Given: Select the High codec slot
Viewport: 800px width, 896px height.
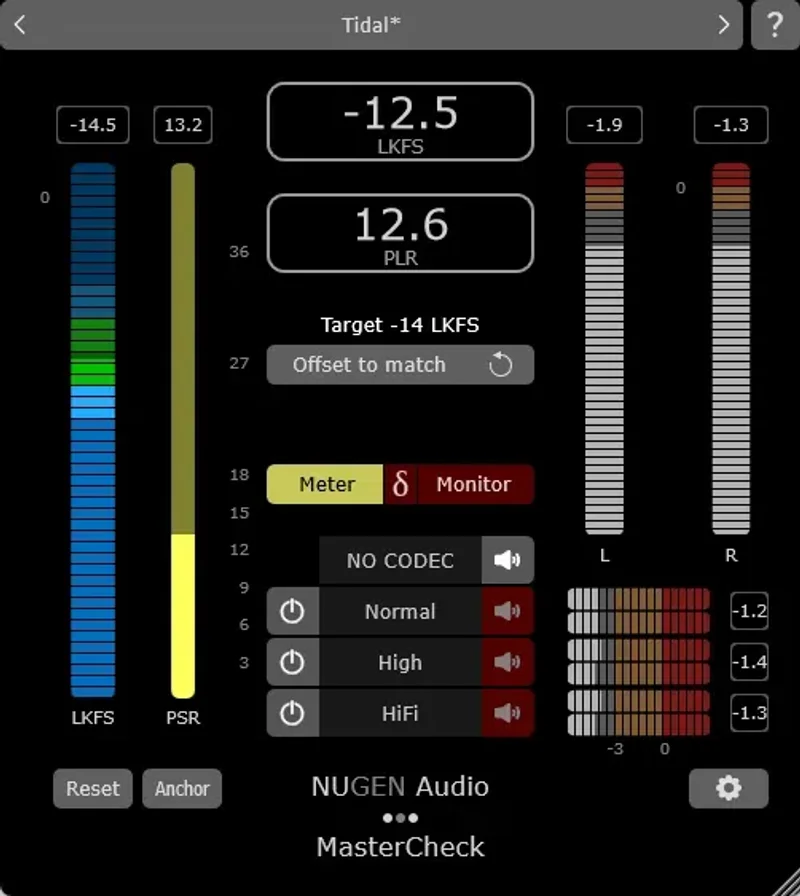Looking at the screenshot, I should [400, 662].
